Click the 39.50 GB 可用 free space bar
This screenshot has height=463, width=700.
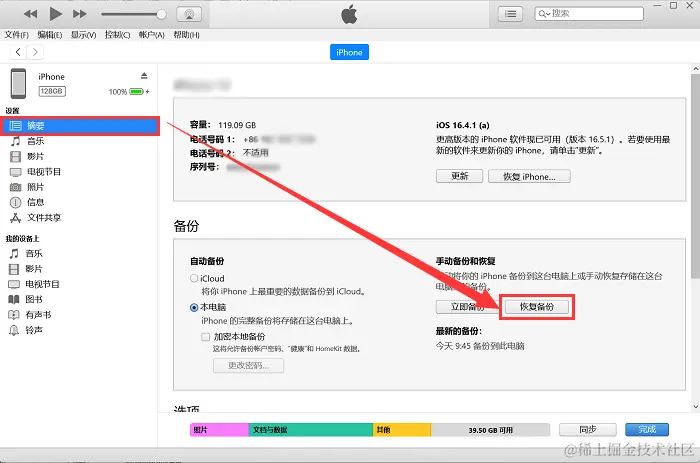(490, 430)
